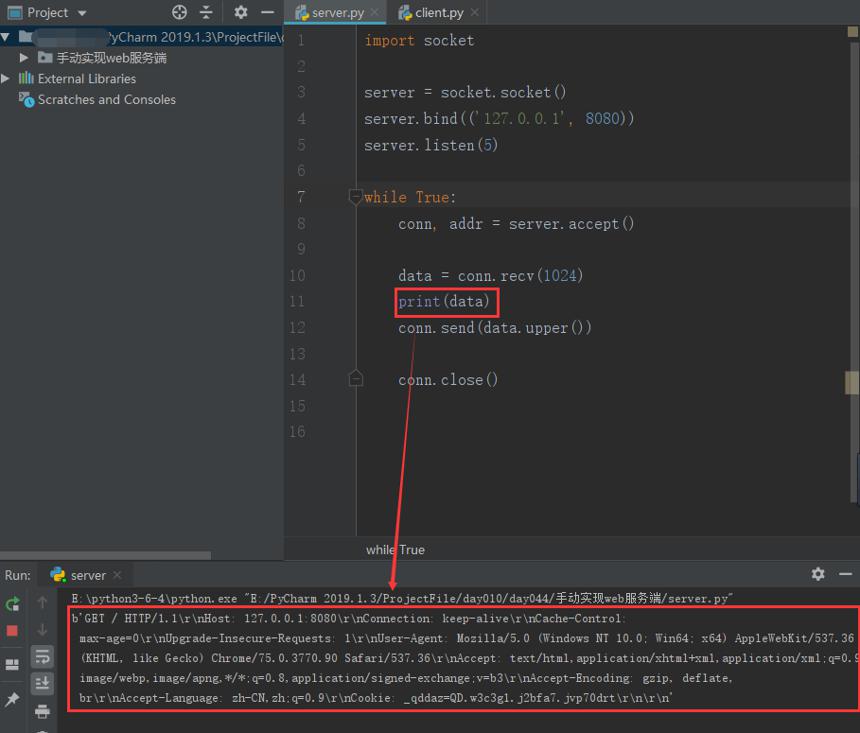Rerun server with the green rerun icon
860x733 pixels.
(x=13, y=604)
